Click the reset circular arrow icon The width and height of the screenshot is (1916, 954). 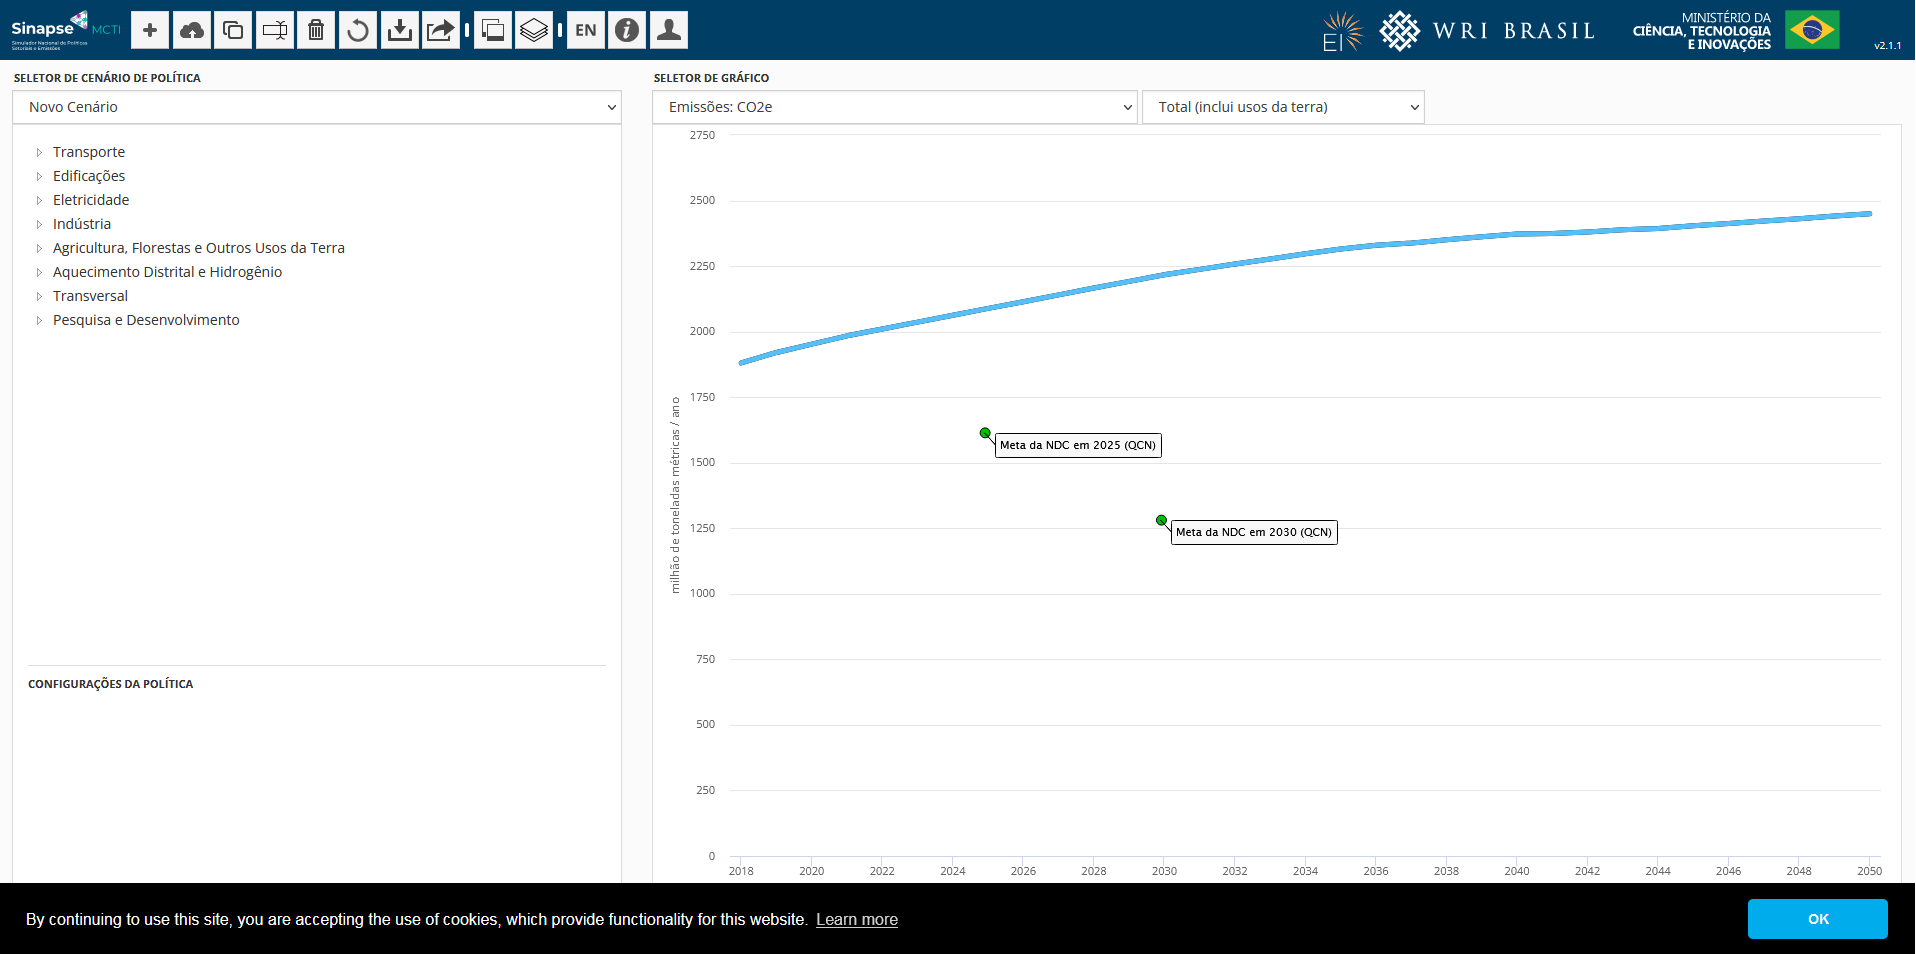click(x=357, y=30)
